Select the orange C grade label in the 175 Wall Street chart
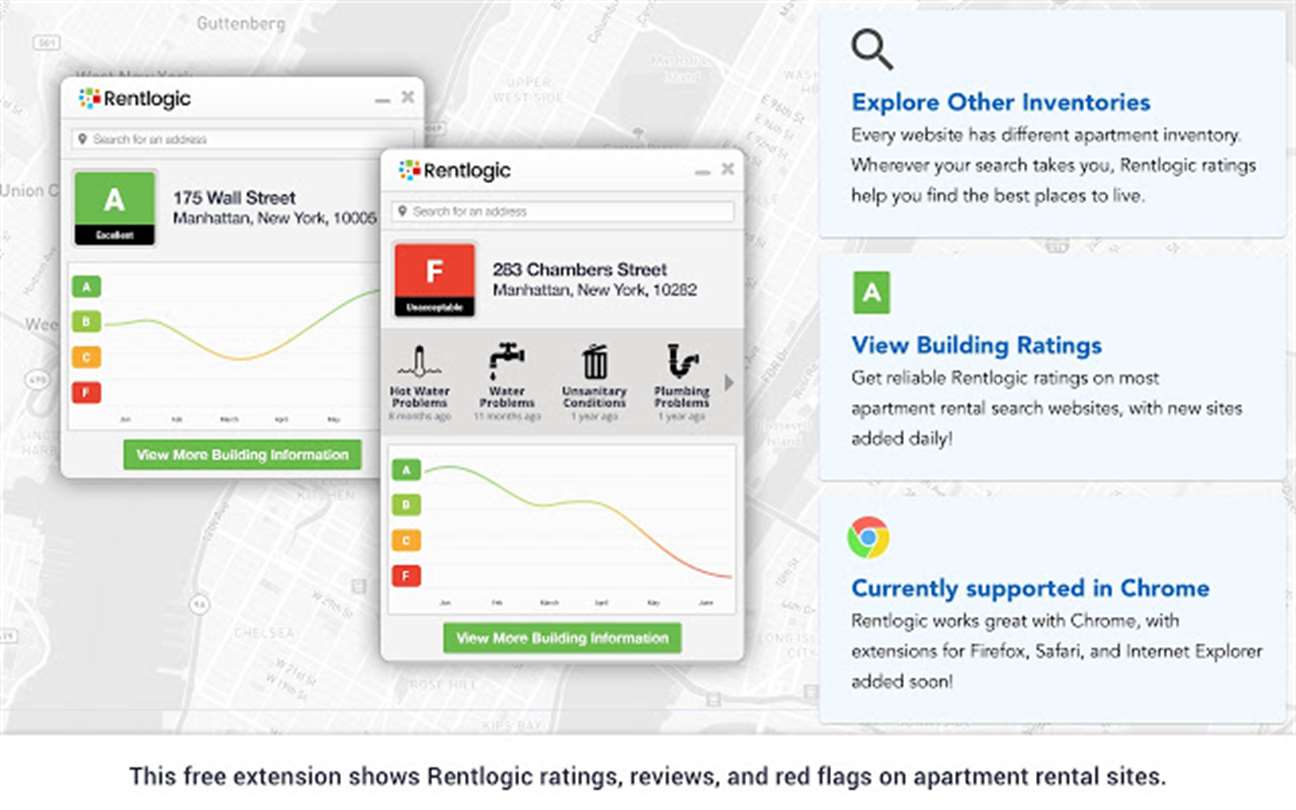 click(86, 357)
